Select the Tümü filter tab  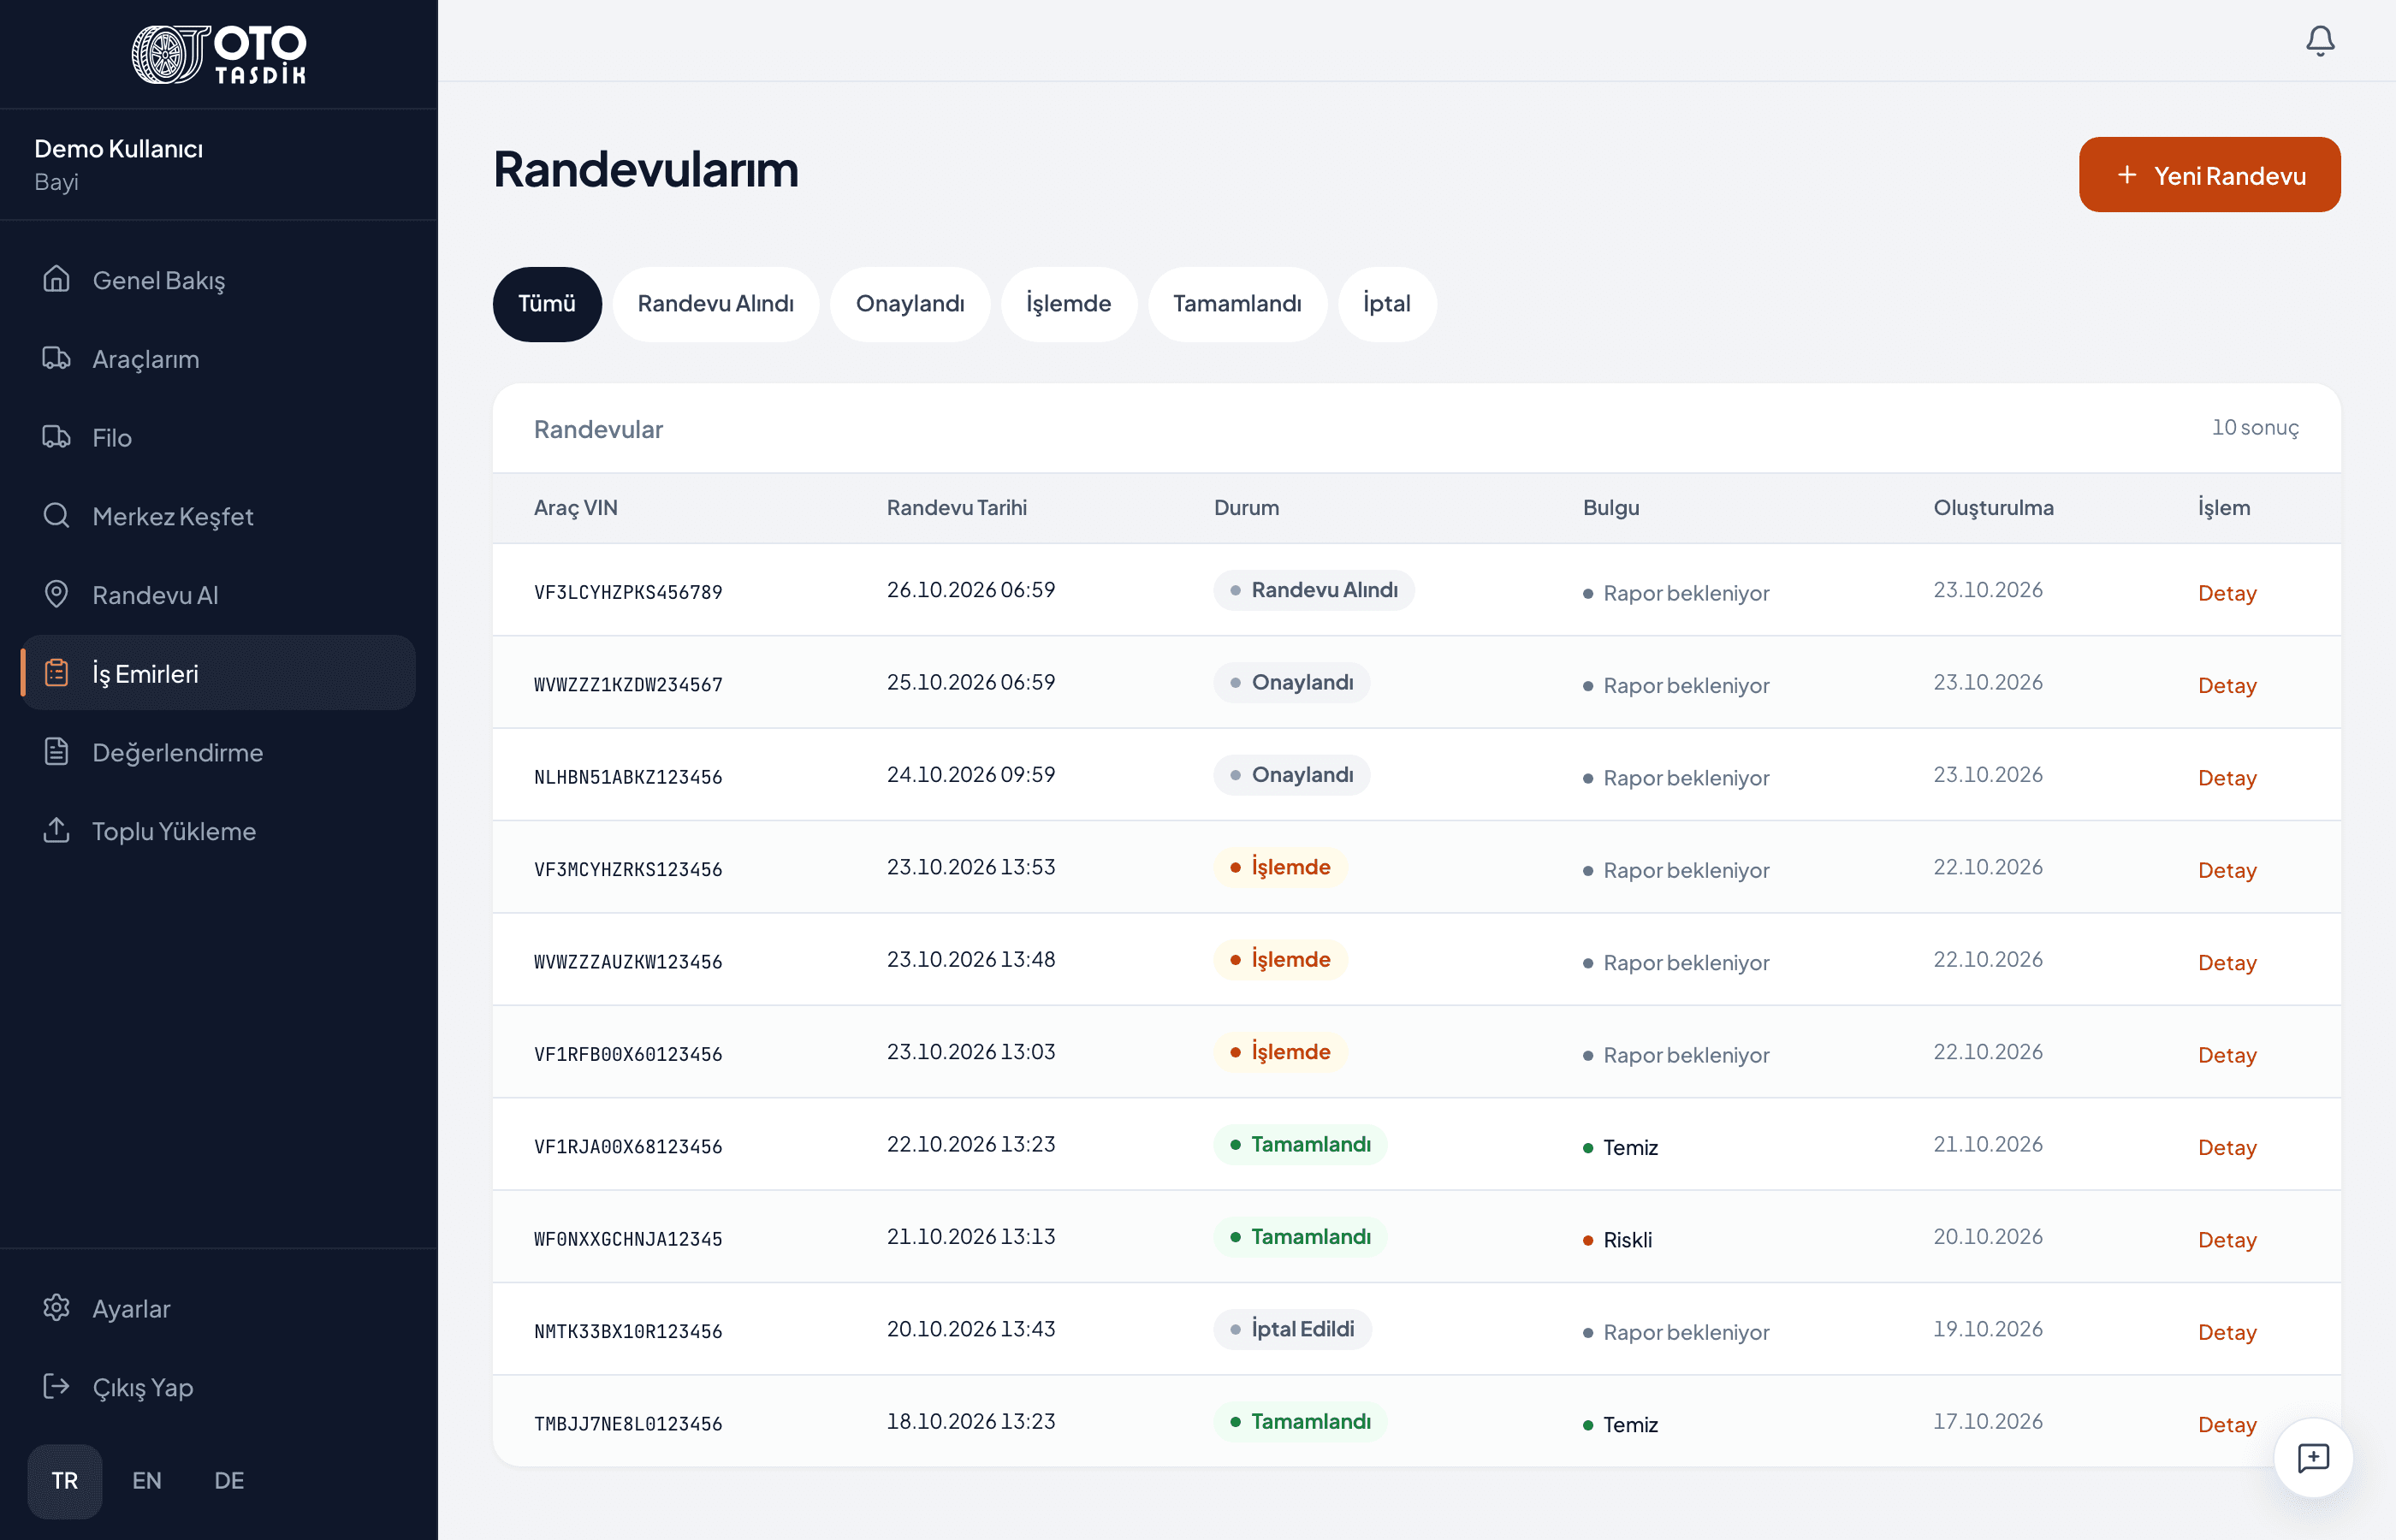547,304
